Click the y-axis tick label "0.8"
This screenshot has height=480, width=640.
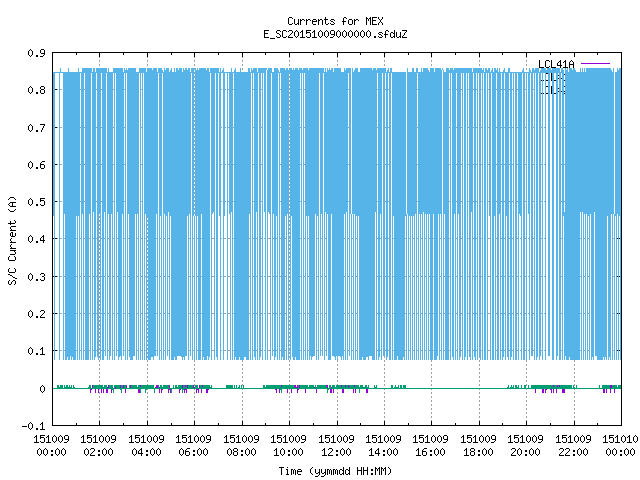pyautogui.click(x=36, y=90)
